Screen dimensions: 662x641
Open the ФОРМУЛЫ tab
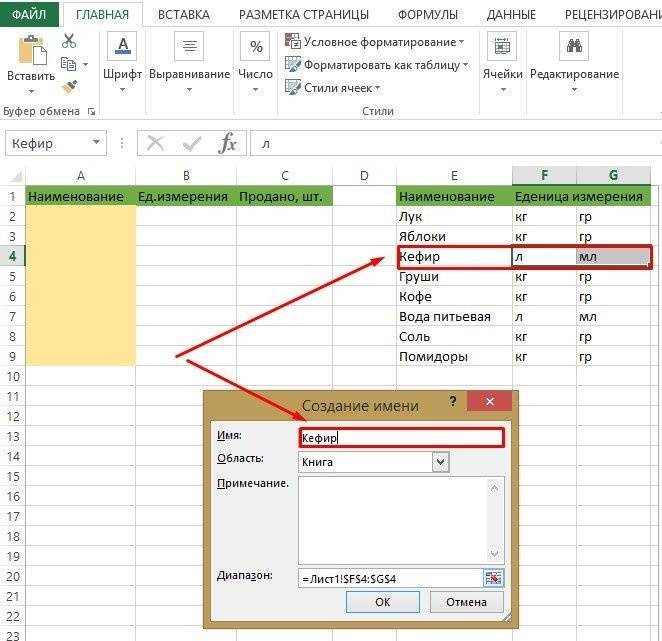pos(428,14)
